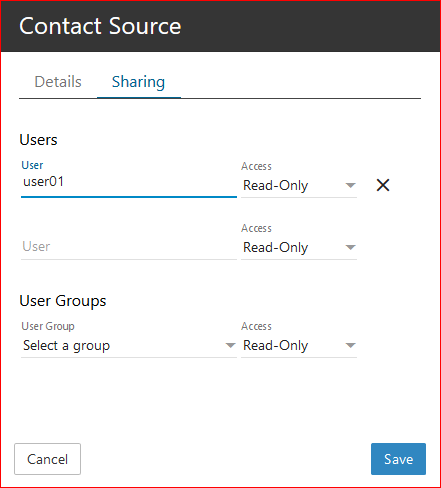Viewport: 441px width, 488px height.
Task: Click the Users section heading
Action: tap(38, 140)
